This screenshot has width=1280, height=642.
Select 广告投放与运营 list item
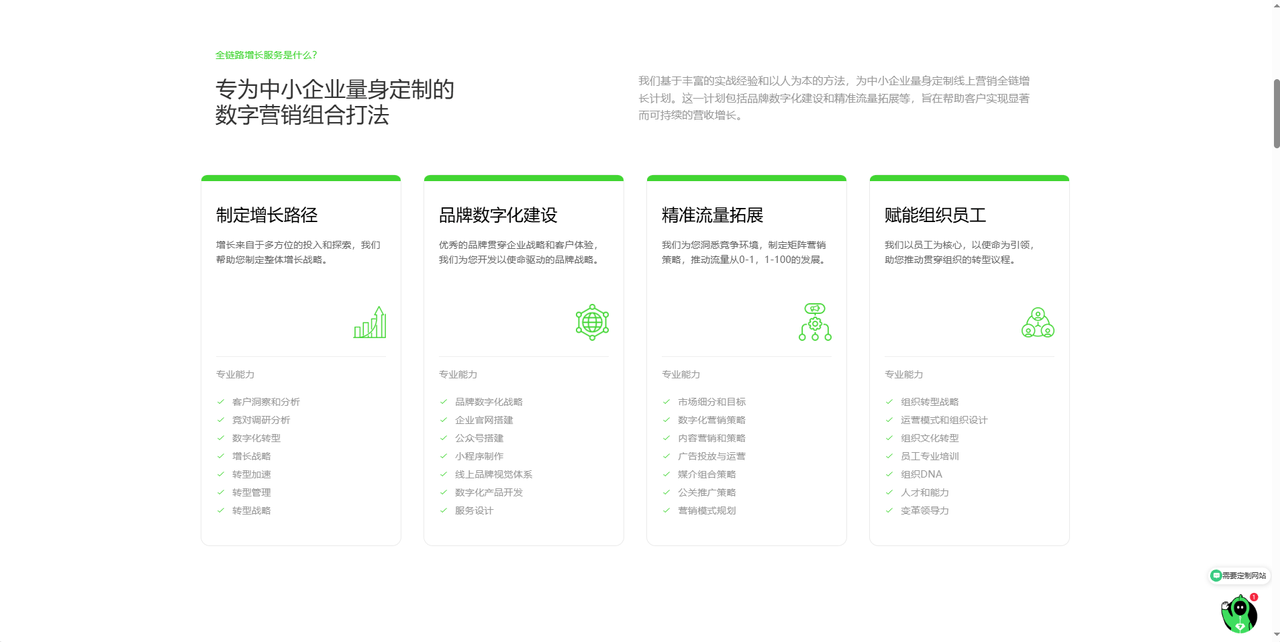(711, 456)
